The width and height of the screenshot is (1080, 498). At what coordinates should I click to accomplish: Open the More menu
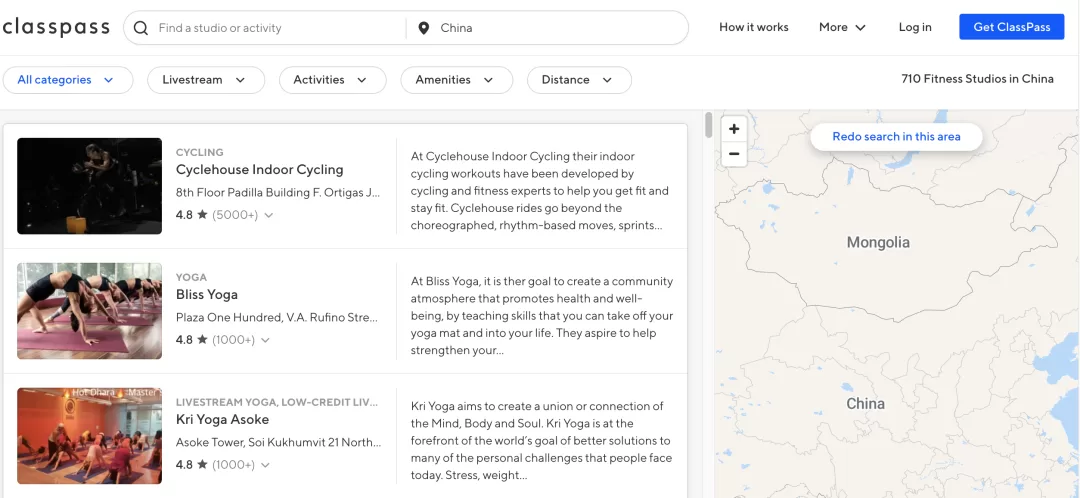[842, 28]
